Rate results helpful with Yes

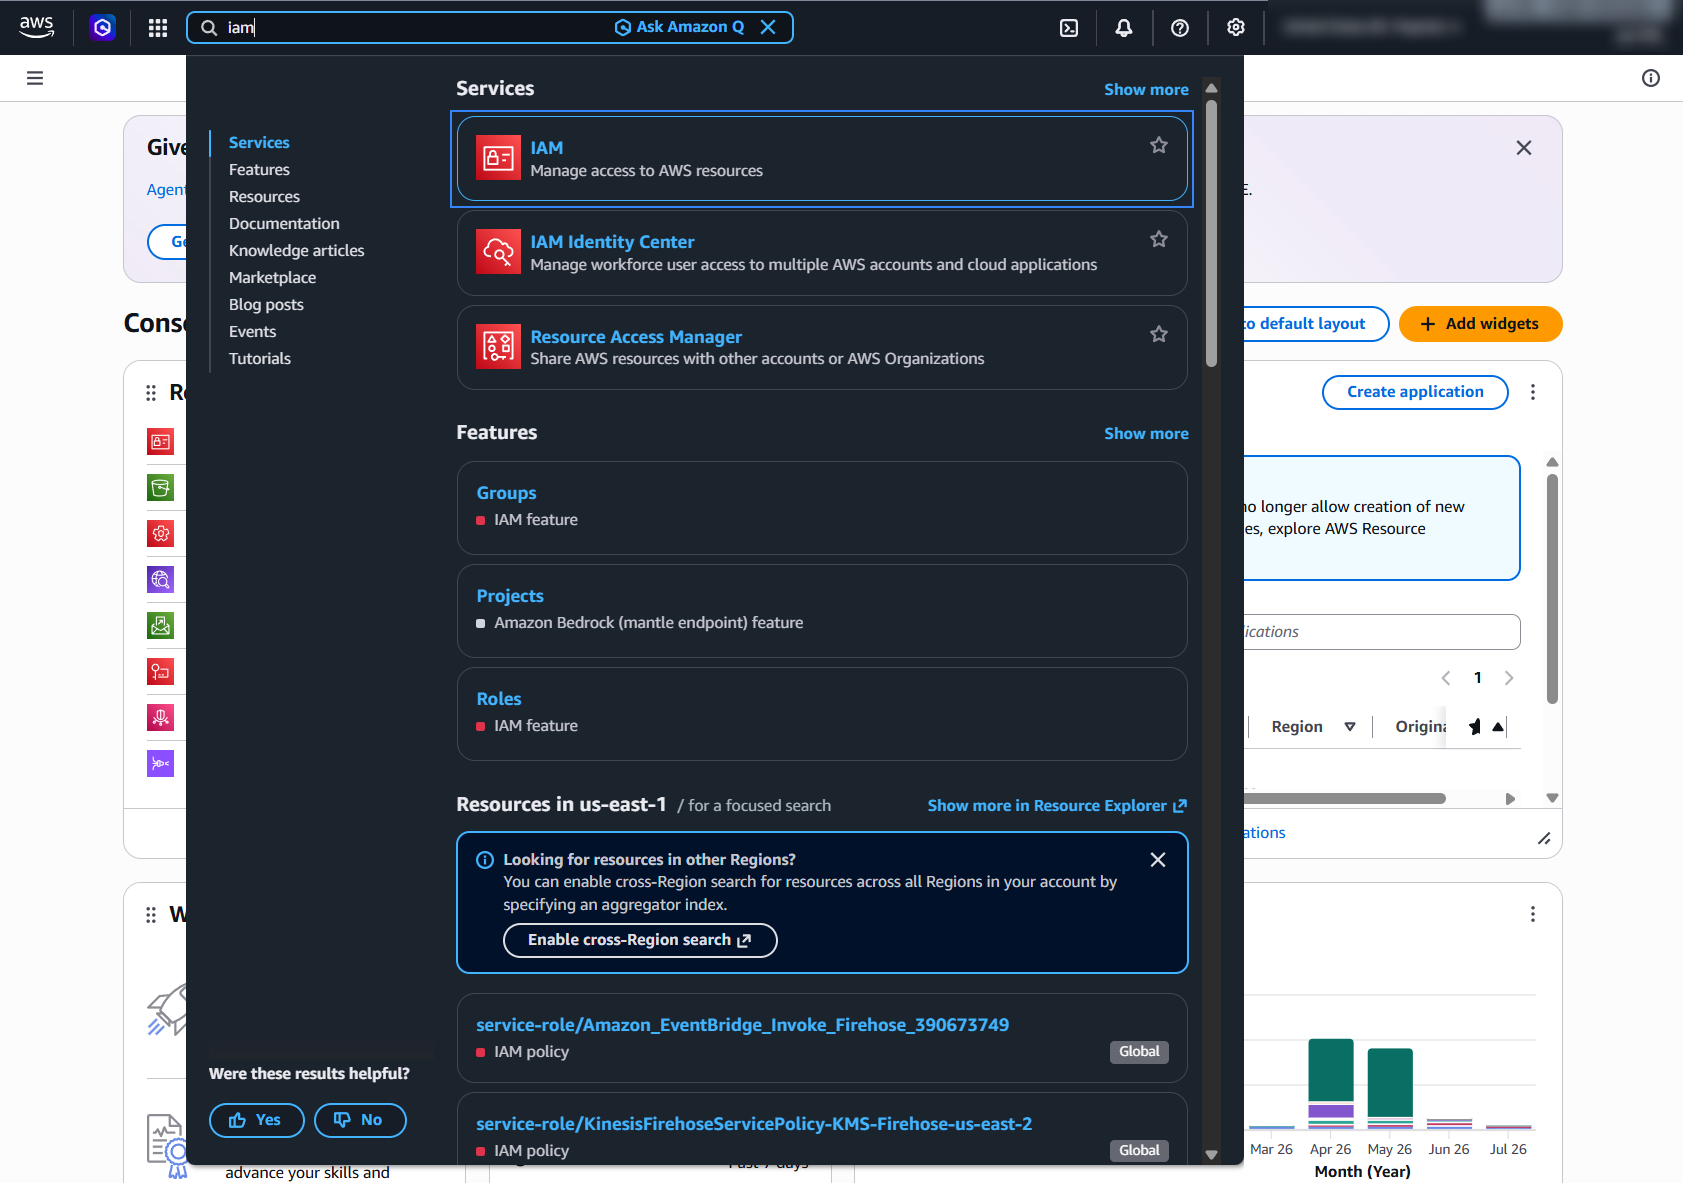257,1120
